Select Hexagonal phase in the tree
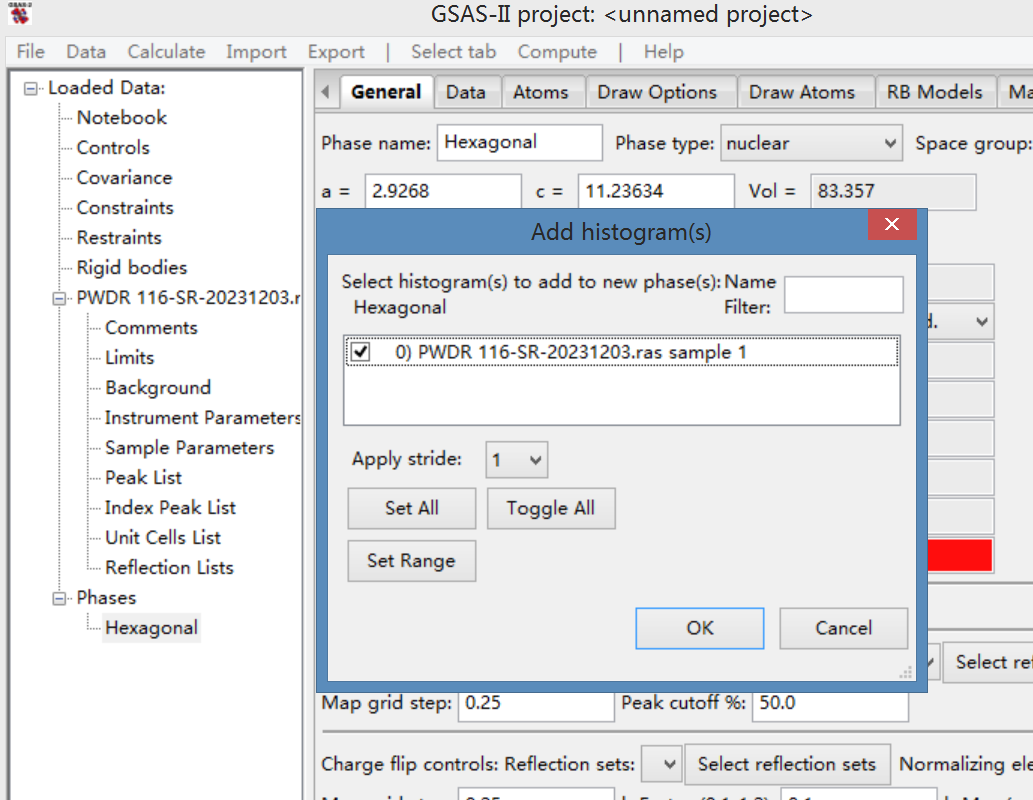The height and width of the screenshot is (800, 1033). point(151,628)
